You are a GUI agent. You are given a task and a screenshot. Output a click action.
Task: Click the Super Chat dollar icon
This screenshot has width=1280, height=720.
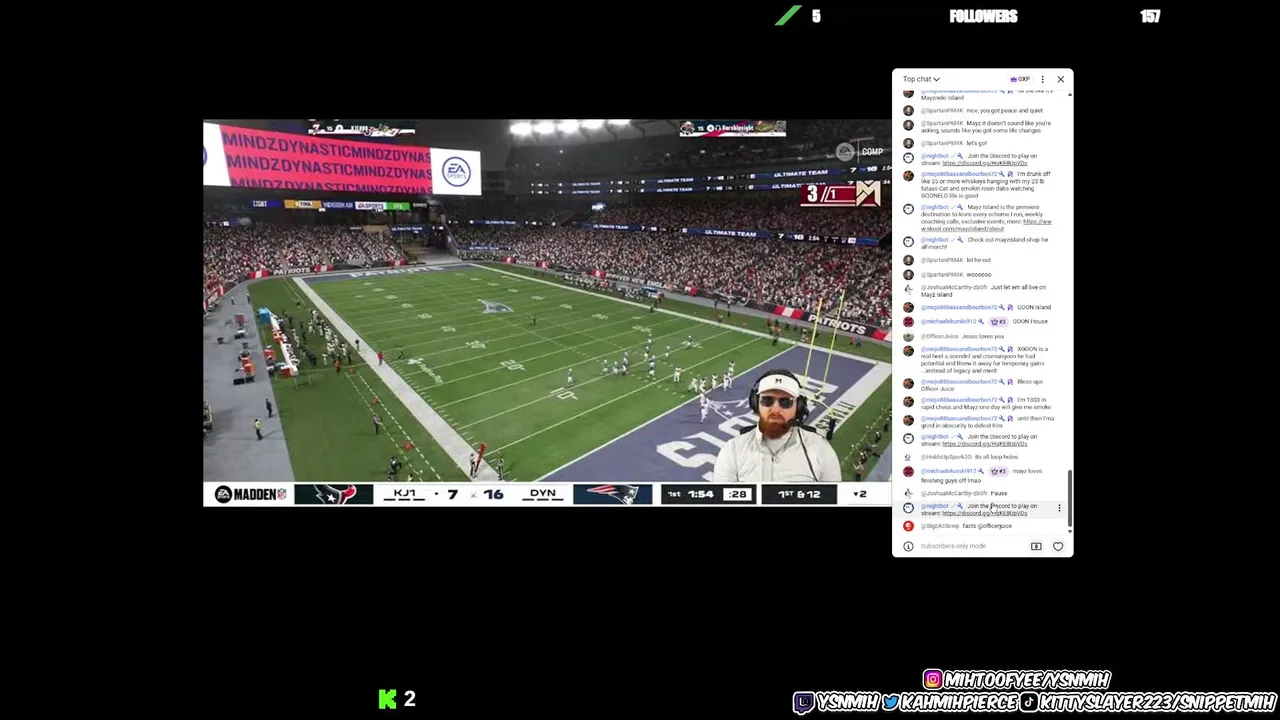tap(1036, 546)
